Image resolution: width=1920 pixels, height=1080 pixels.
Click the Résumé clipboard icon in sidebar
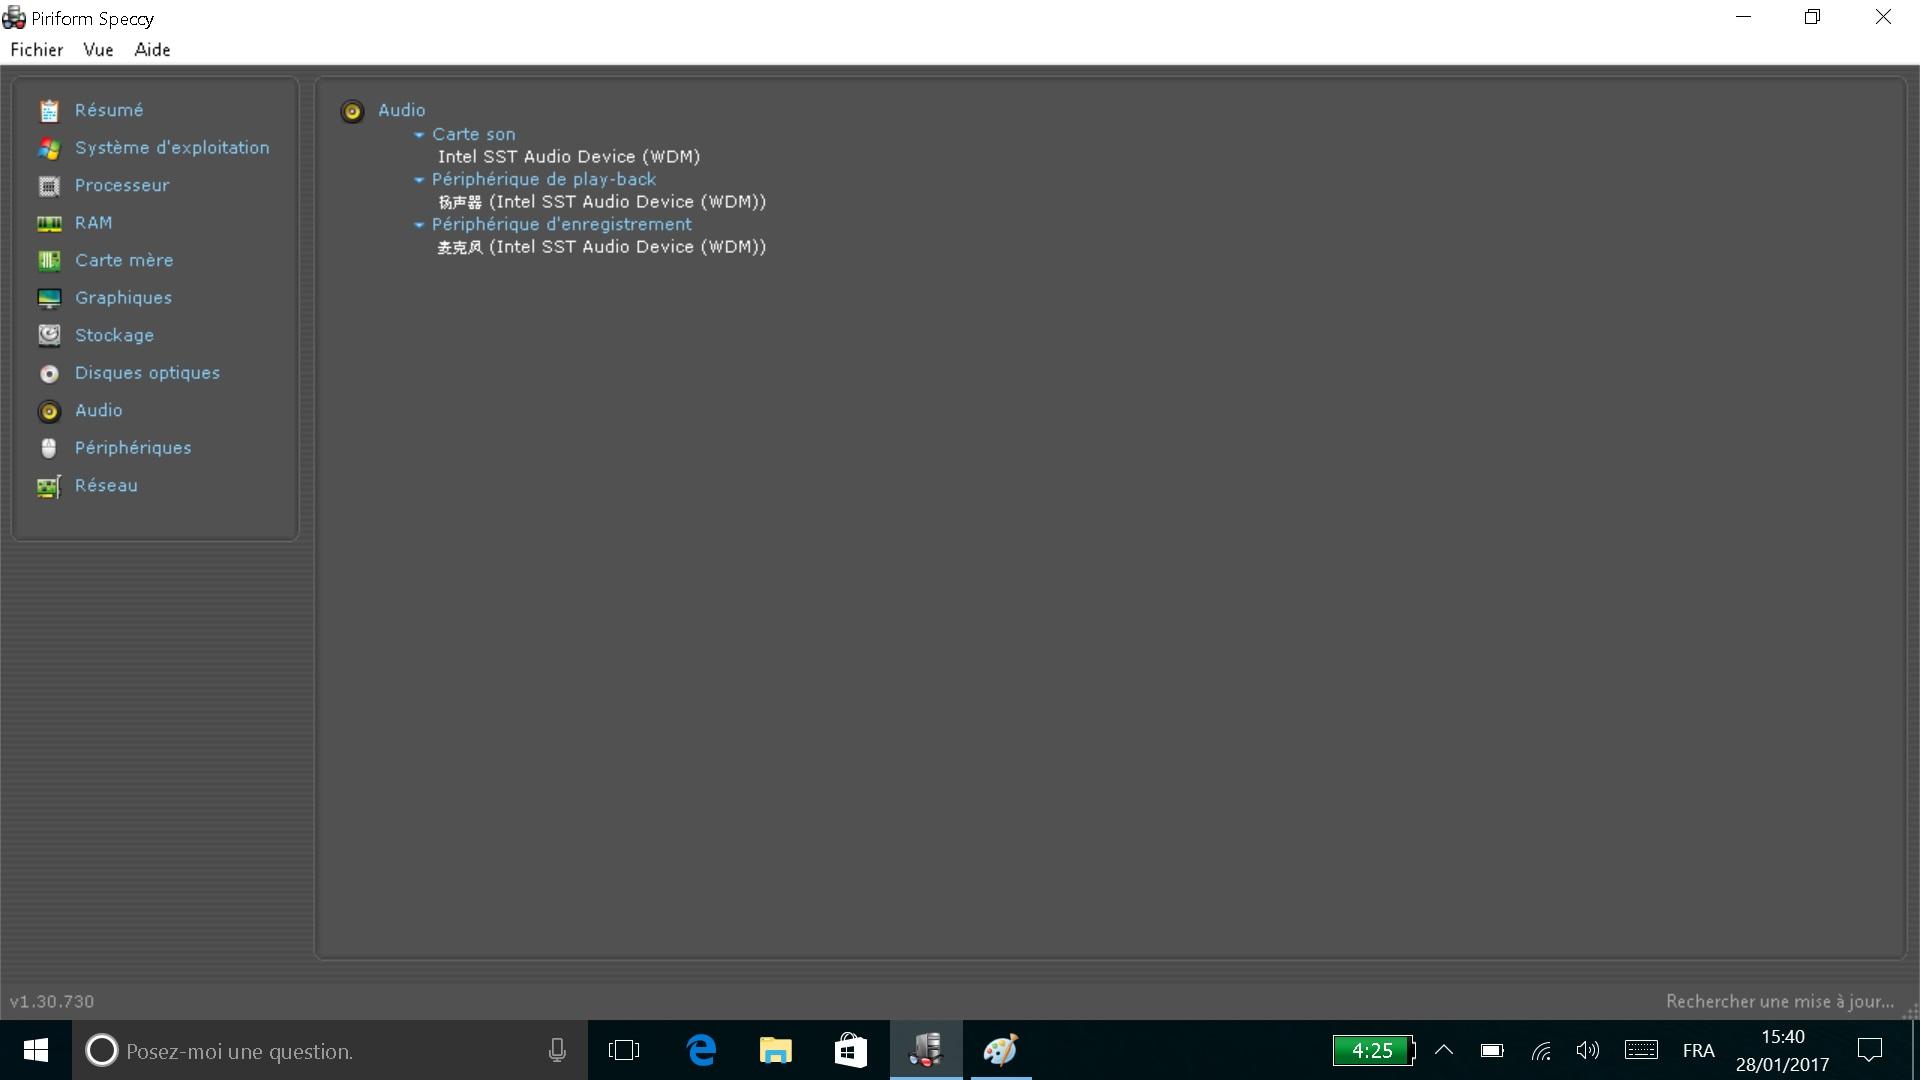(x=49, y=111)
